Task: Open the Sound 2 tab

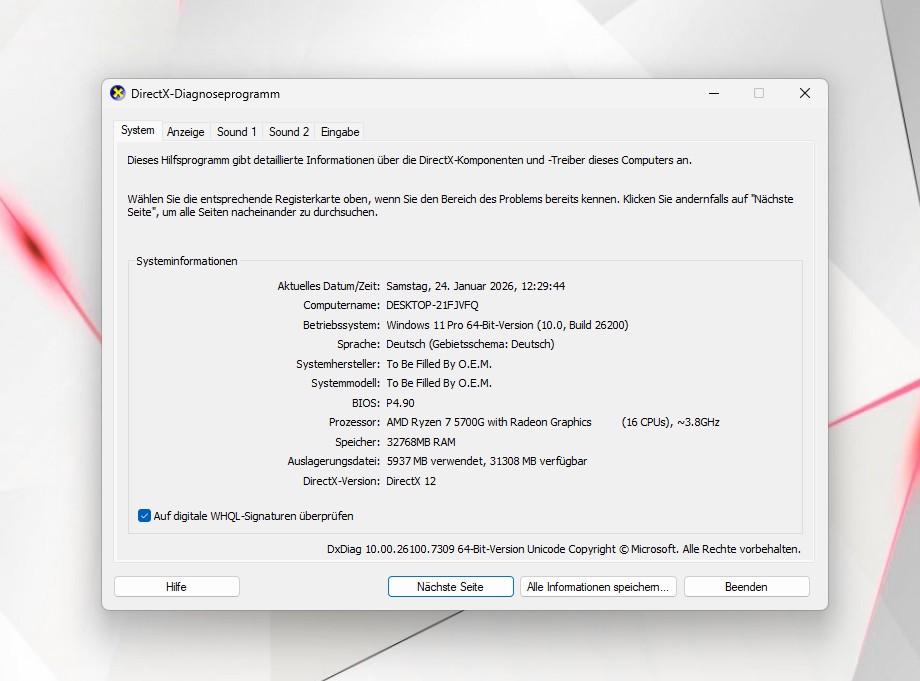Action: coord(289,132)
